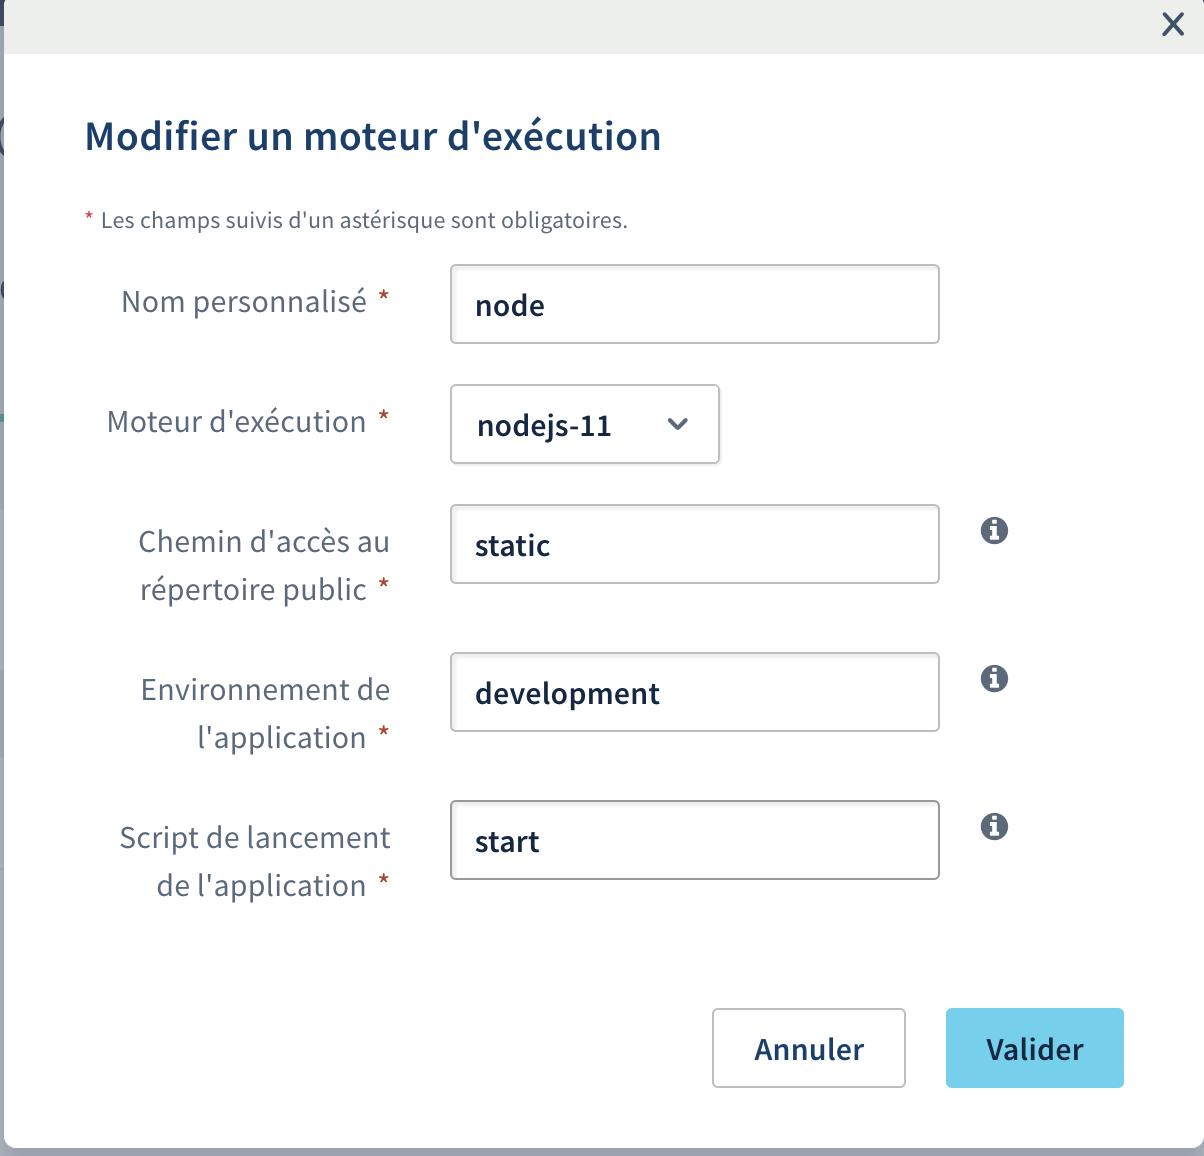The width and height of the screenshot is (1204, 1156).
Task: Click the environment field containing development
Action: (694, 692)
